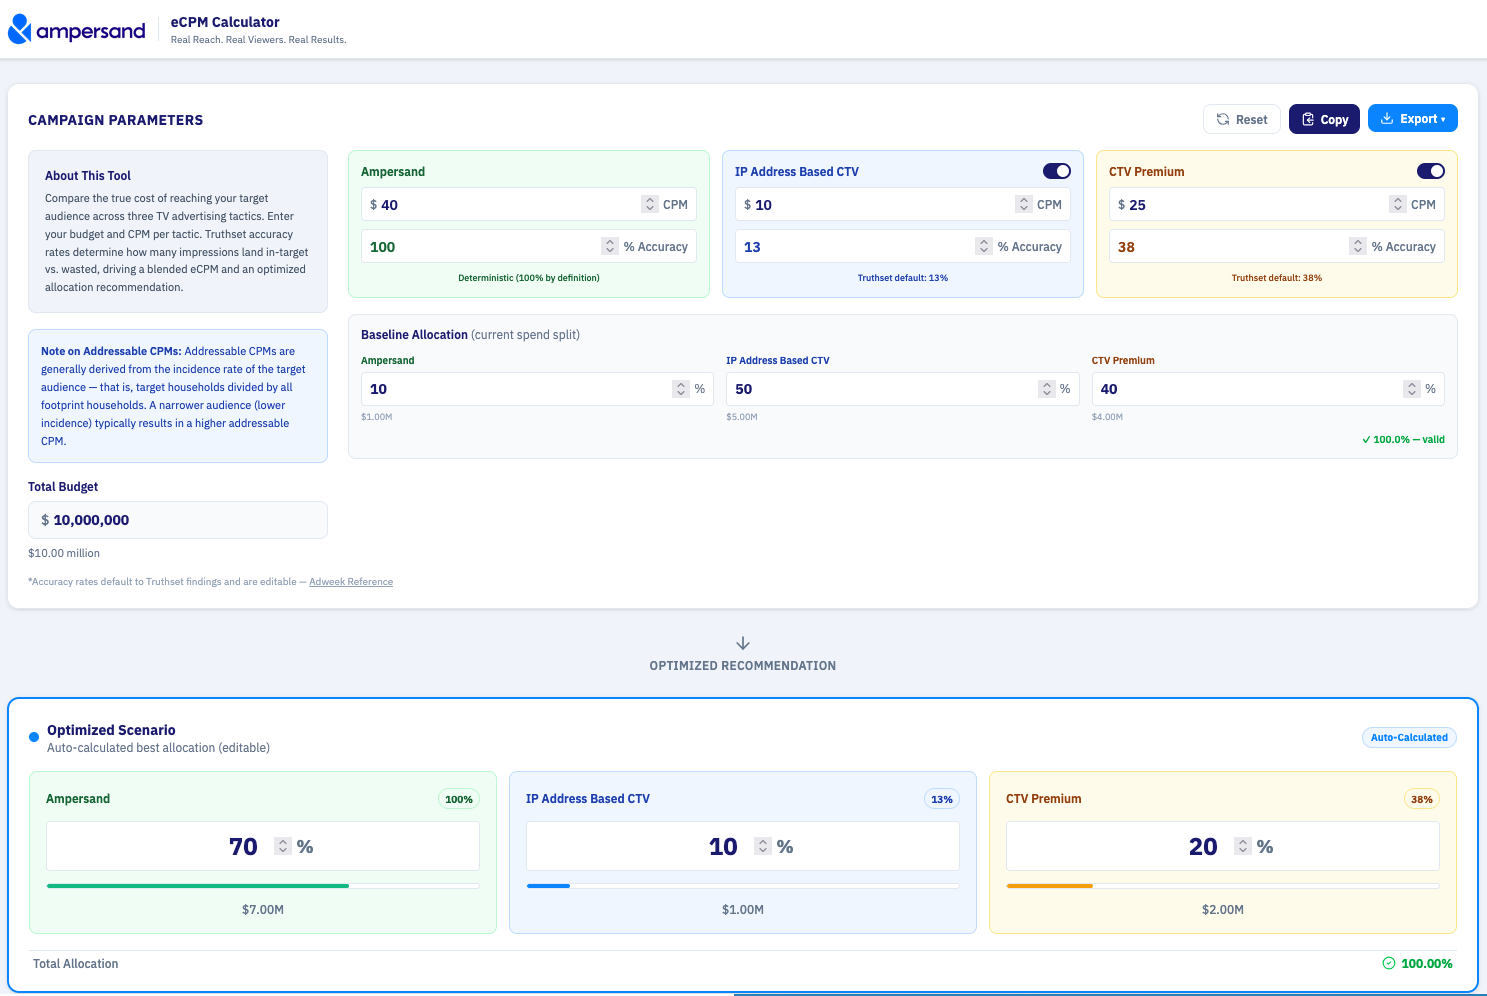Click the 100.00% total allocation check icon
Image resolution: width=1487 pixels, height=996 pixels.
(x=1389, y=963)
